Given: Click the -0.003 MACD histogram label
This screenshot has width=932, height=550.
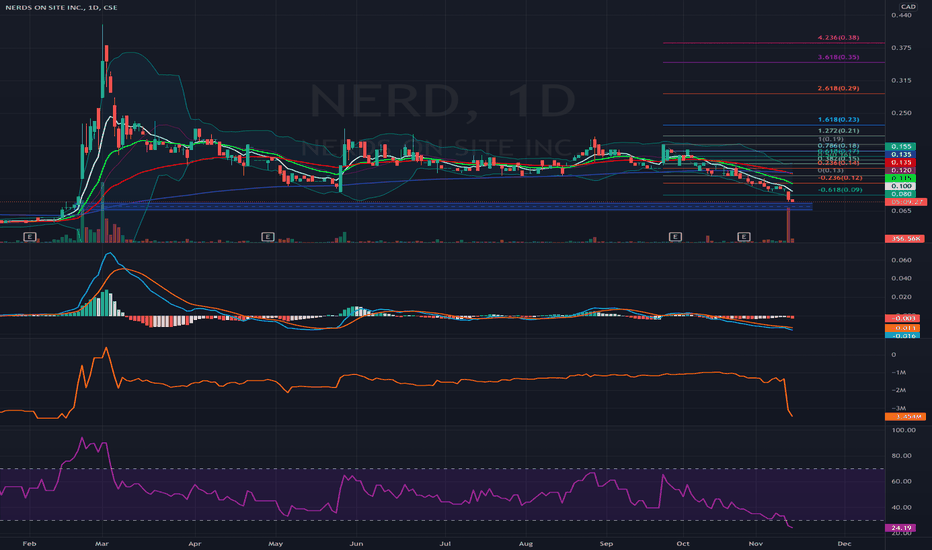Looking at the screenshot, I should point(902,318).
